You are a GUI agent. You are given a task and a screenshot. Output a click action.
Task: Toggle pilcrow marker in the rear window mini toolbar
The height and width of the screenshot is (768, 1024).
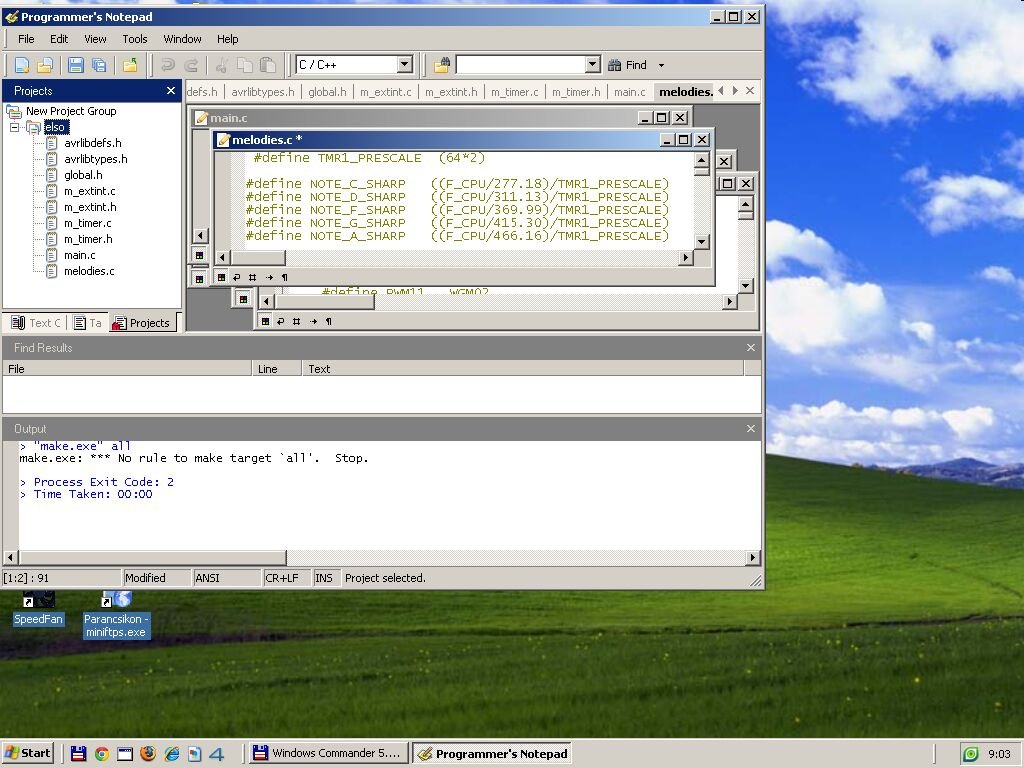(x=328, y=321)
